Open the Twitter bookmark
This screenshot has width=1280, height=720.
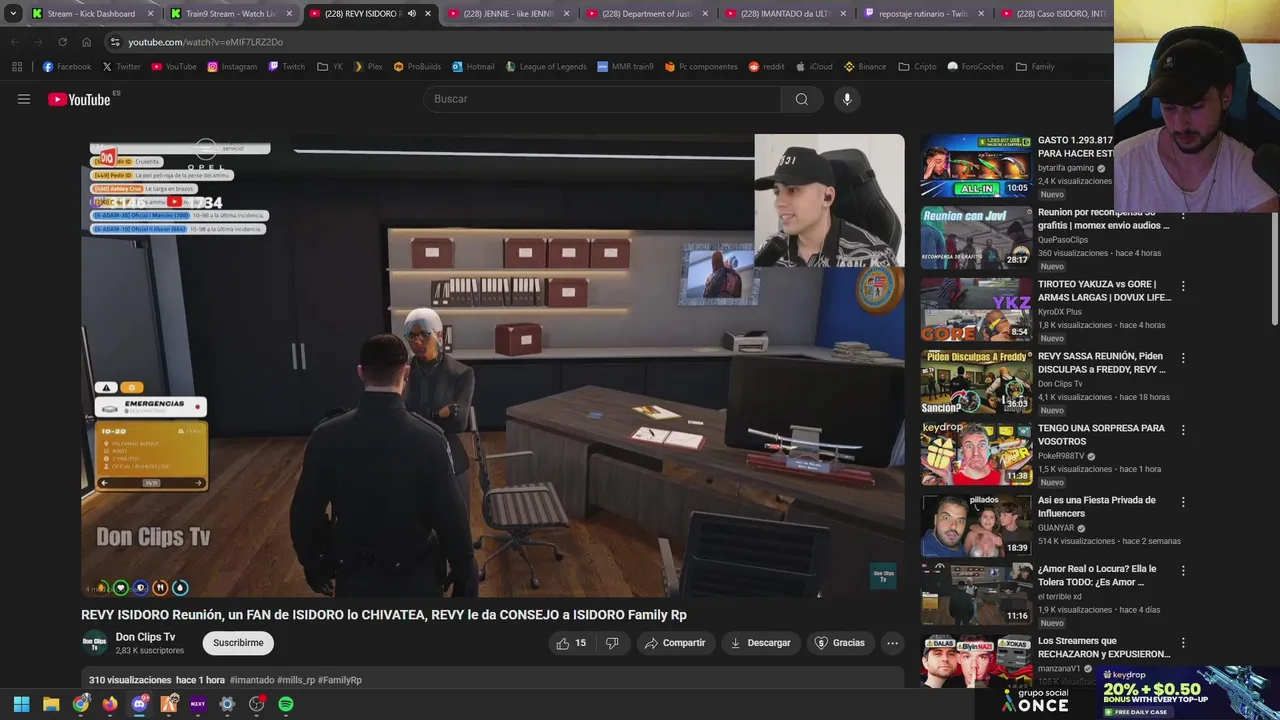120,67
